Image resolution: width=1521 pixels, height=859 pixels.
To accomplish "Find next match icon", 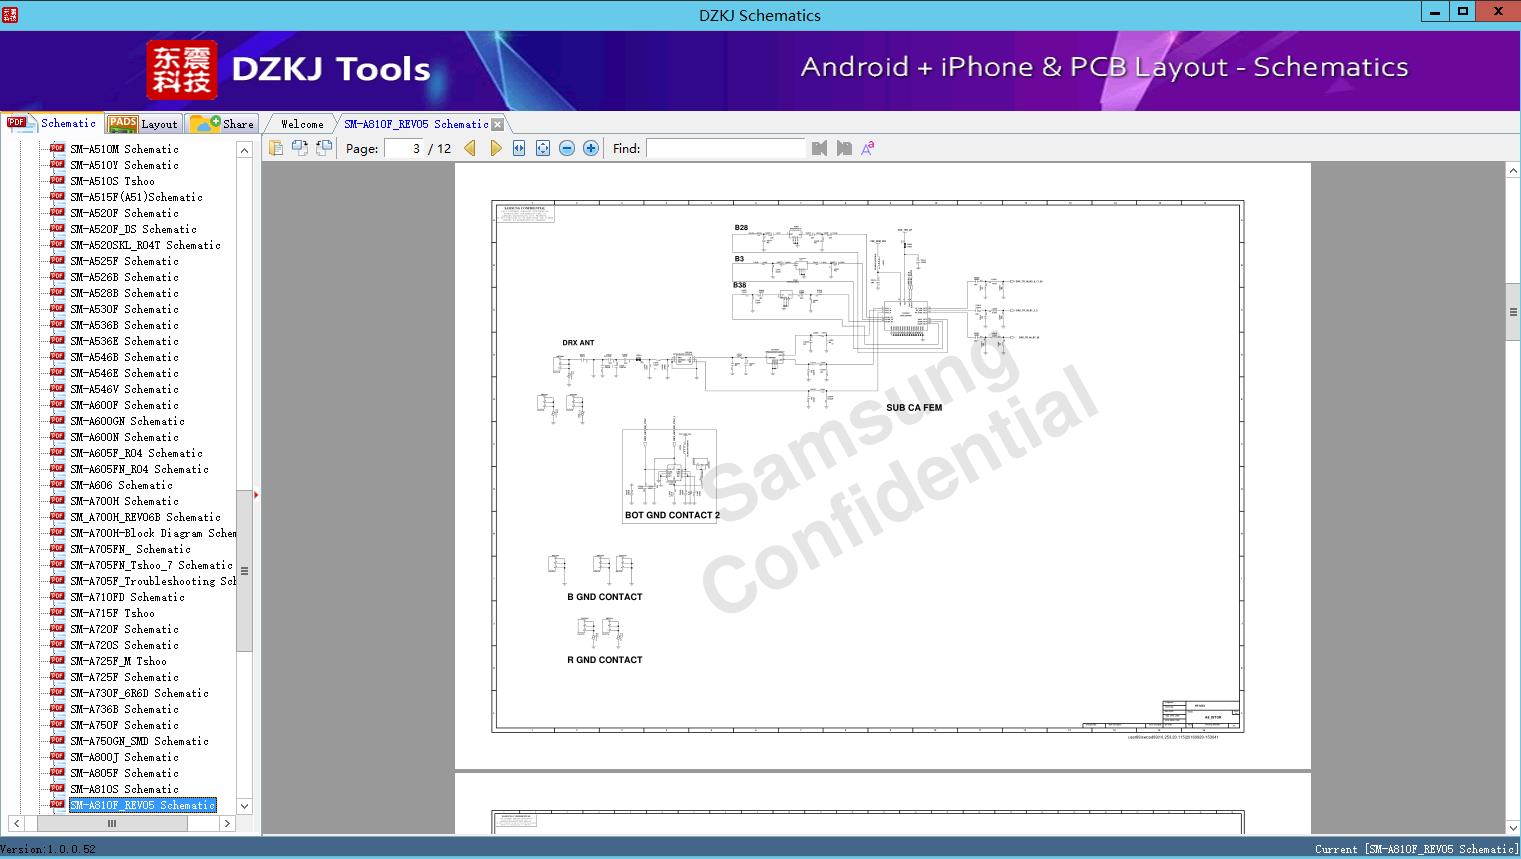I will [844, 148].
